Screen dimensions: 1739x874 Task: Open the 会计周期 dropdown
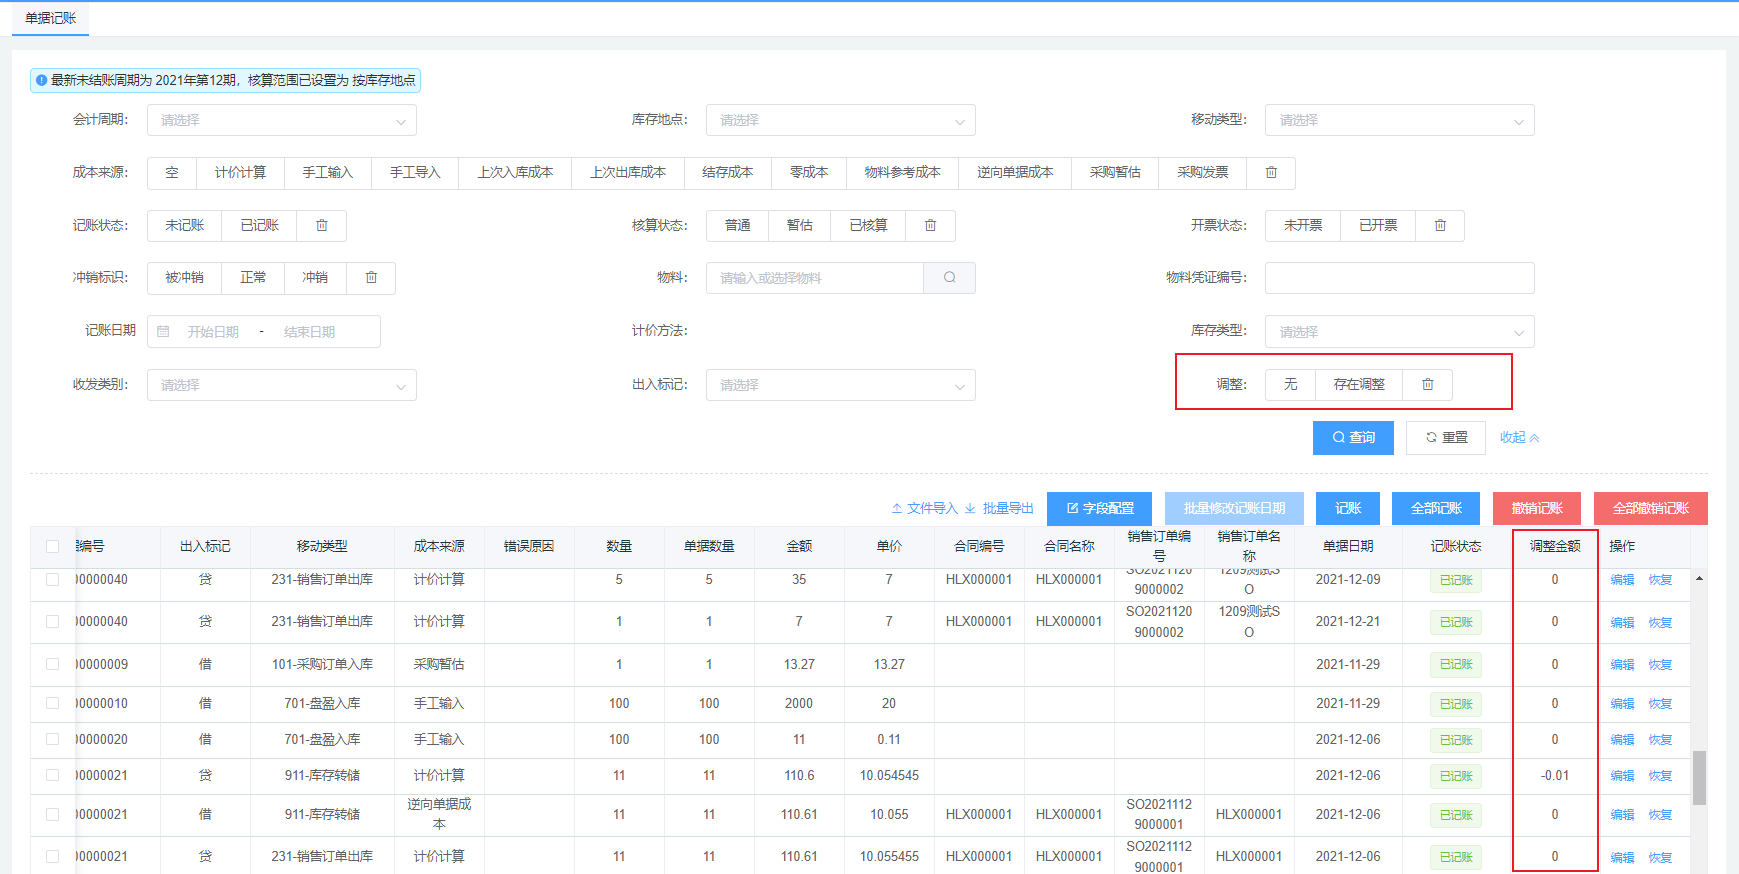point(281,120)
